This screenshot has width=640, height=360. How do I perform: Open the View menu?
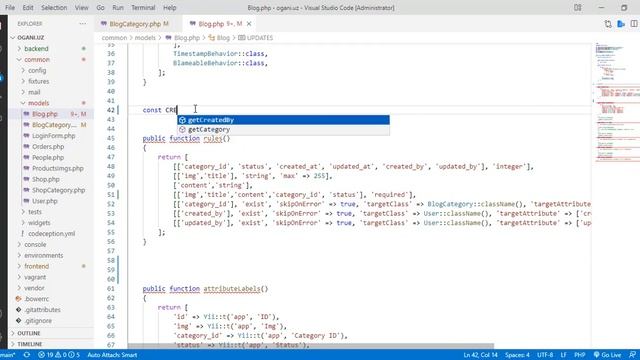click(x=81, y=8)
